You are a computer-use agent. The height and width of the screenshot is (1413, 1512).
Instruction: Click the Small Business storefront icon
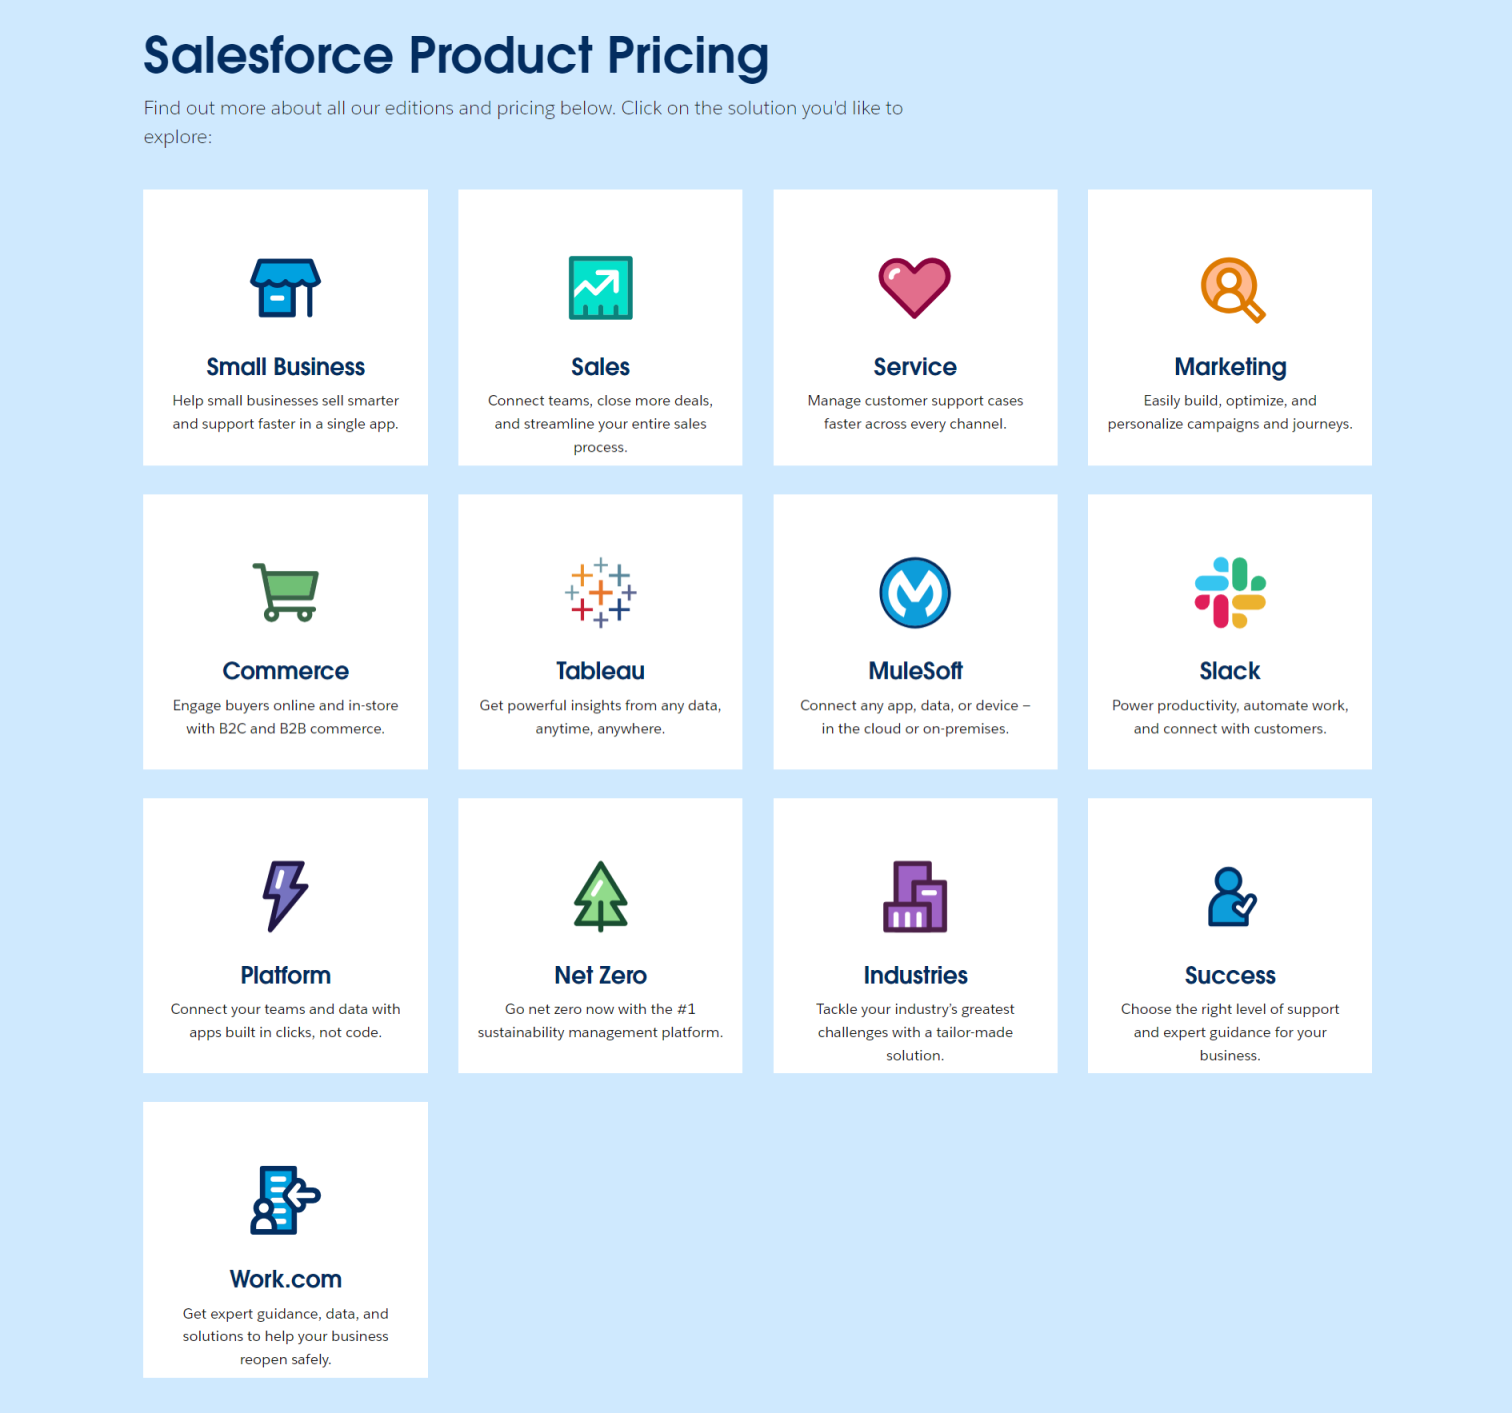(285, 288)
